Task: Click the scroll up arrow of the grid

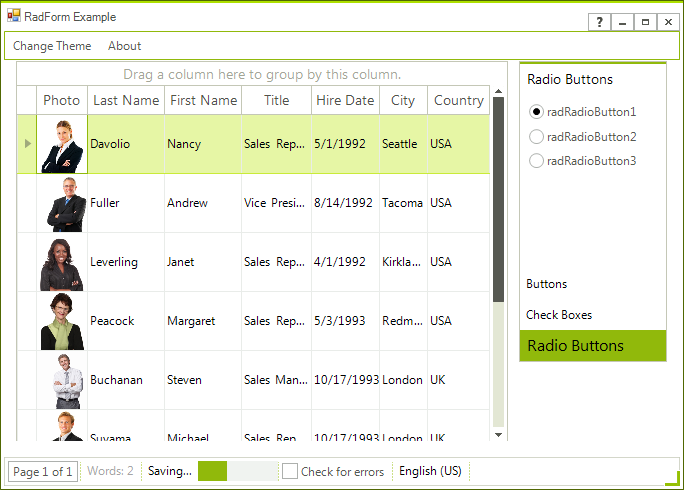Action: pos(499,91)
